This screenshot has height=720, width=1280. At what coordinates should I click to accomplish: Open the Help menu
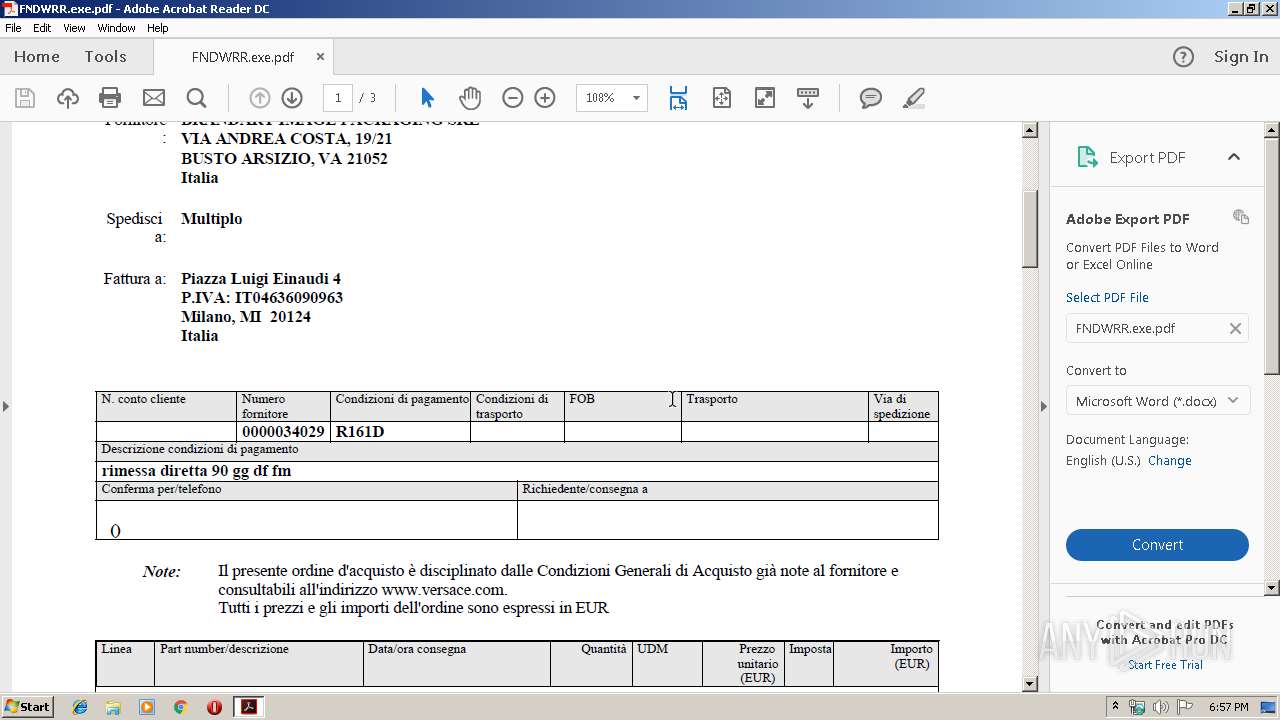(x=158, y=28)
